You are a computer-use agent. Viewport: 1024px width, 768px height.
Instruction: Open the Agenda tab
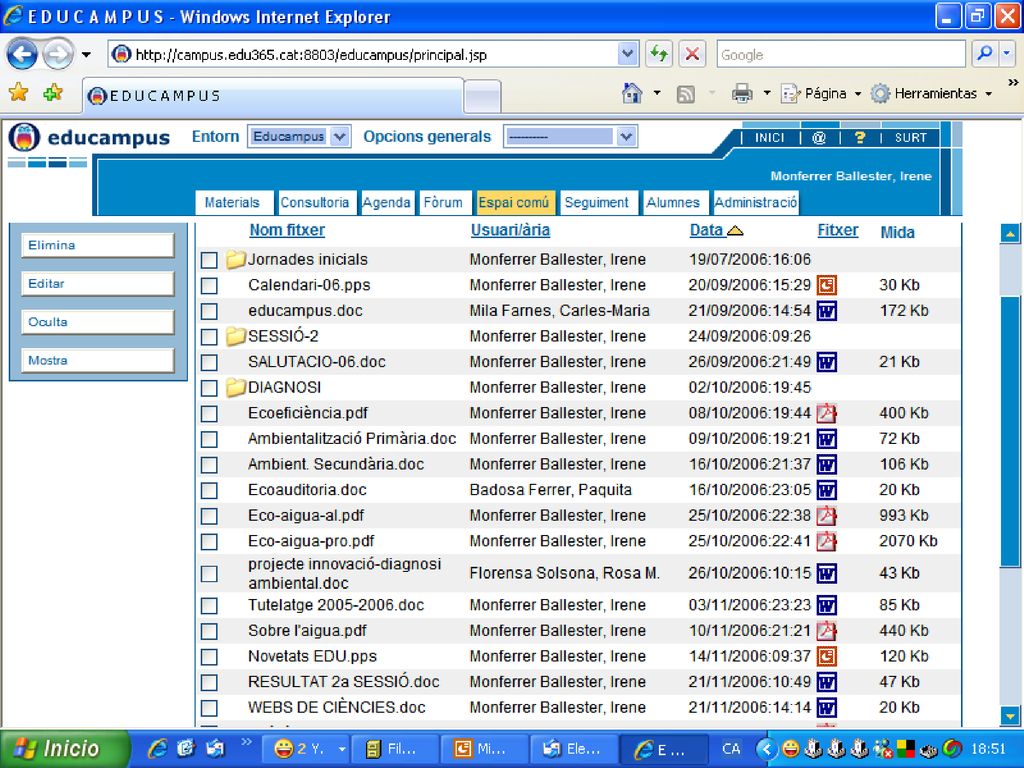pos(387,202)
